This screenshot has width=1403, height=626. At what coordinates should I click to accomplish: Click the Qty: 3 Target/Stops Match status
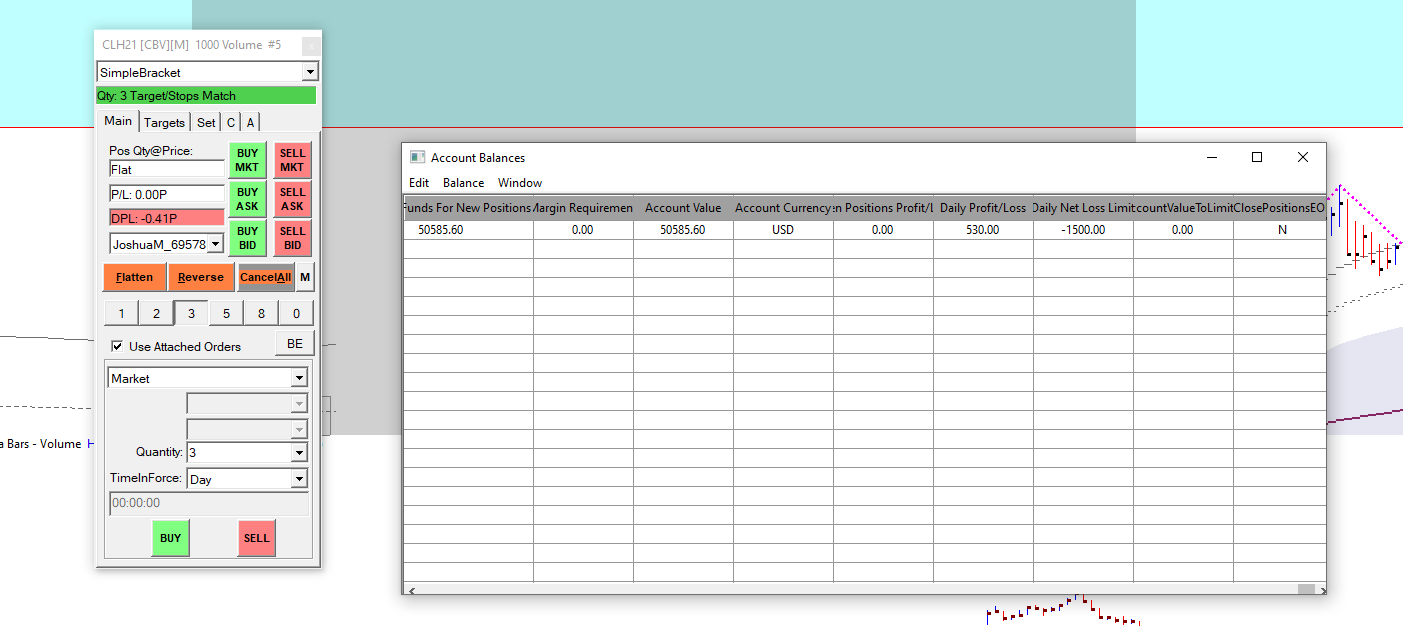206,96
